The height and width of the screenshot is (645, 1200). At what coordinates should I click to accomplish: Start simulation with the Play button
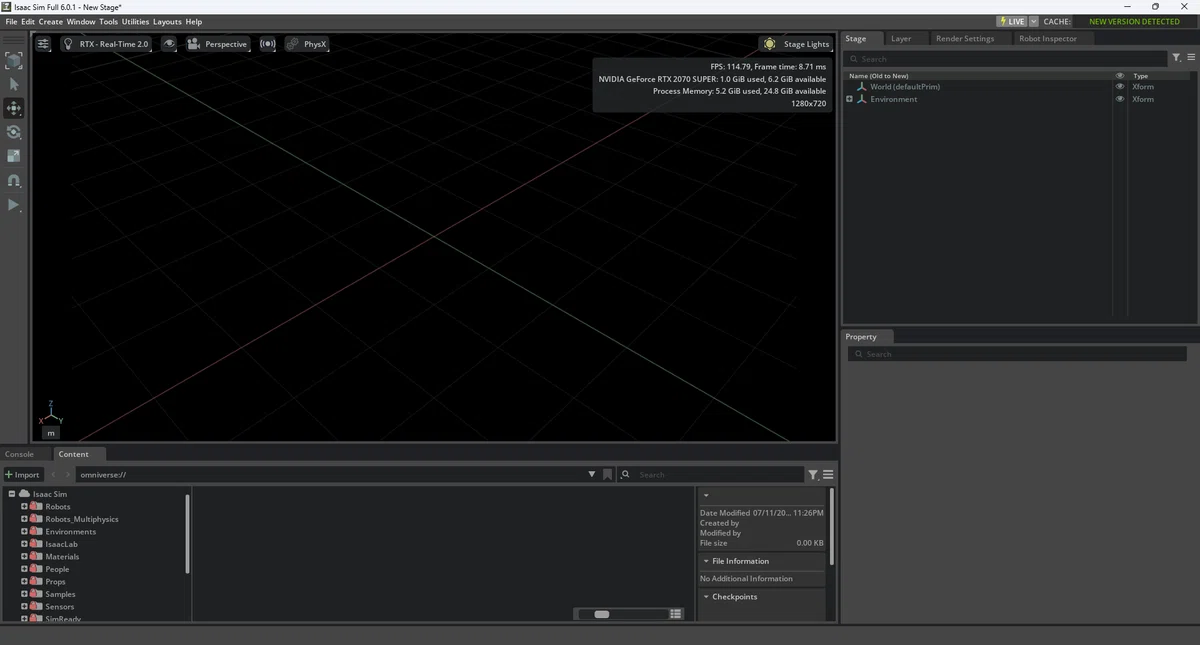[x=14, y=205]
